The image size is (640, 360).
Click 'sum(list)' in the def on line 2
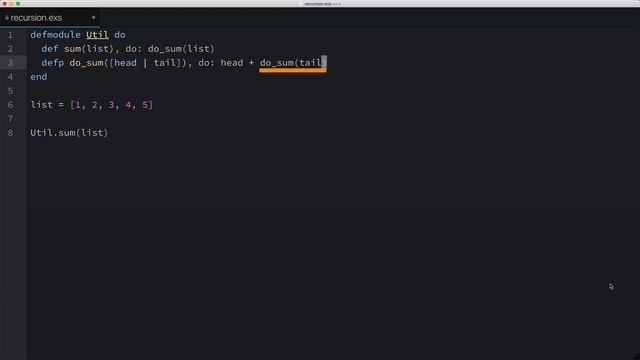(89, 49)
